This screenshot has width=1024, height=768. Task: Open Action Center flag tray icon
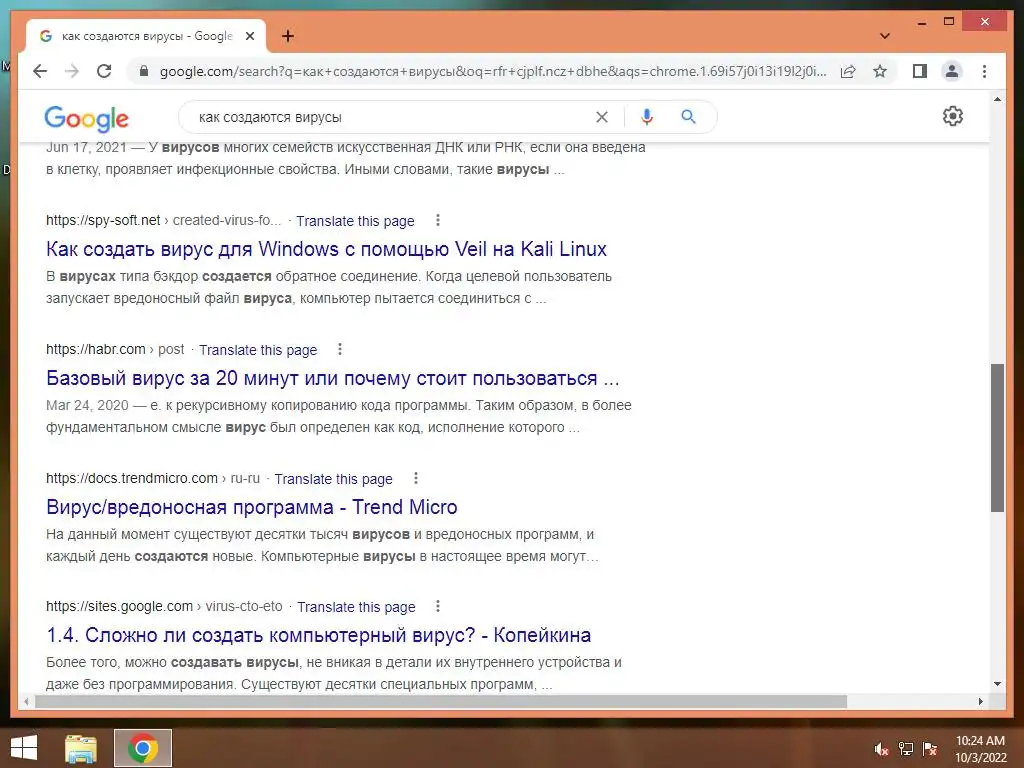(930, 749)
